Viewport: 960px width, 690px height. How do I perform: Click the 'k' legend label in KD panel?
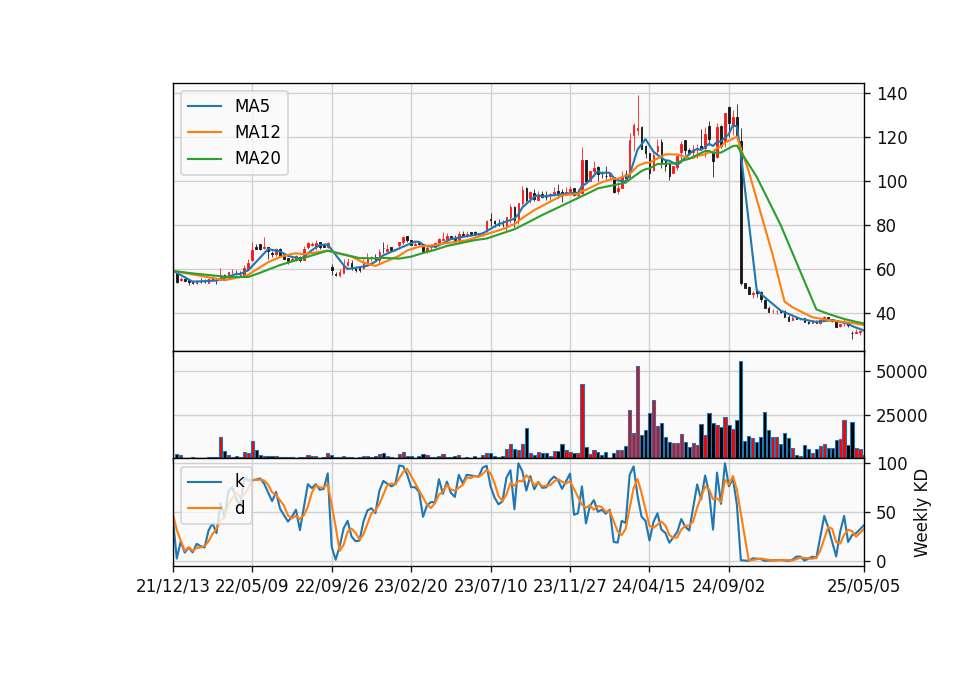point(239,481)
